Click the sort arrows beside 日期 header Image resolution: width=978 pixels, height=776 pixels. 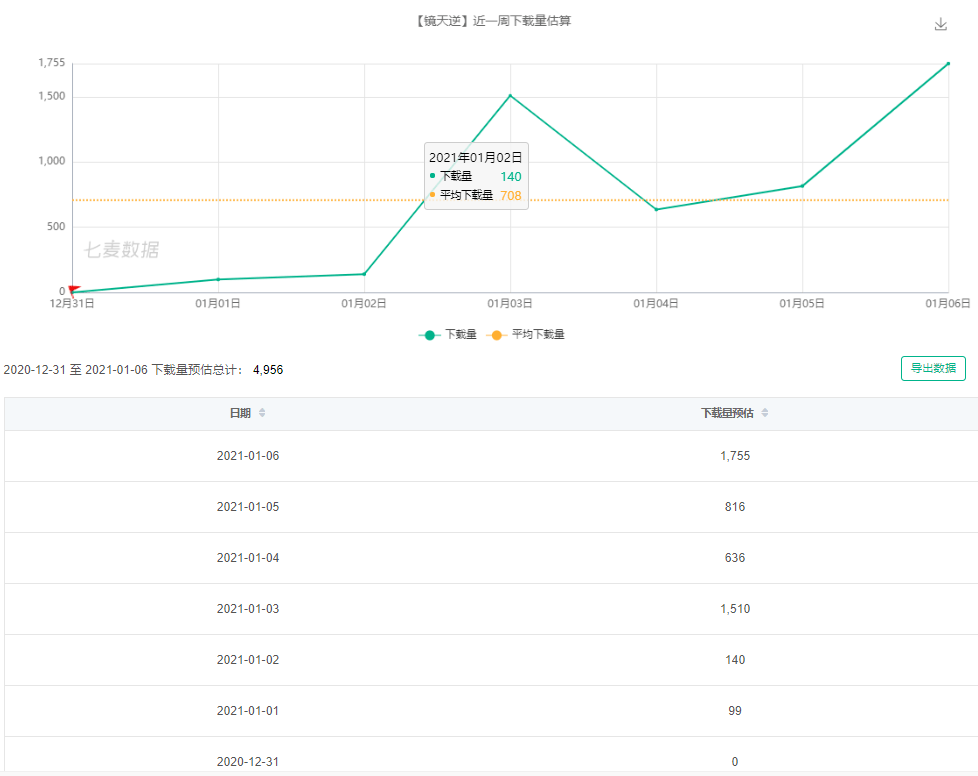(x=262, y=413)
